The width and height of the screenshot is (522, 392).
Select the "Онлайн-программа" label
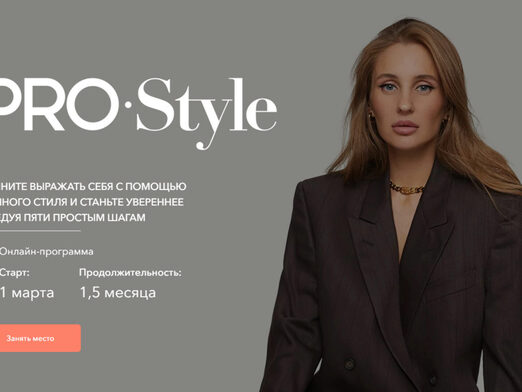point(46,251)
